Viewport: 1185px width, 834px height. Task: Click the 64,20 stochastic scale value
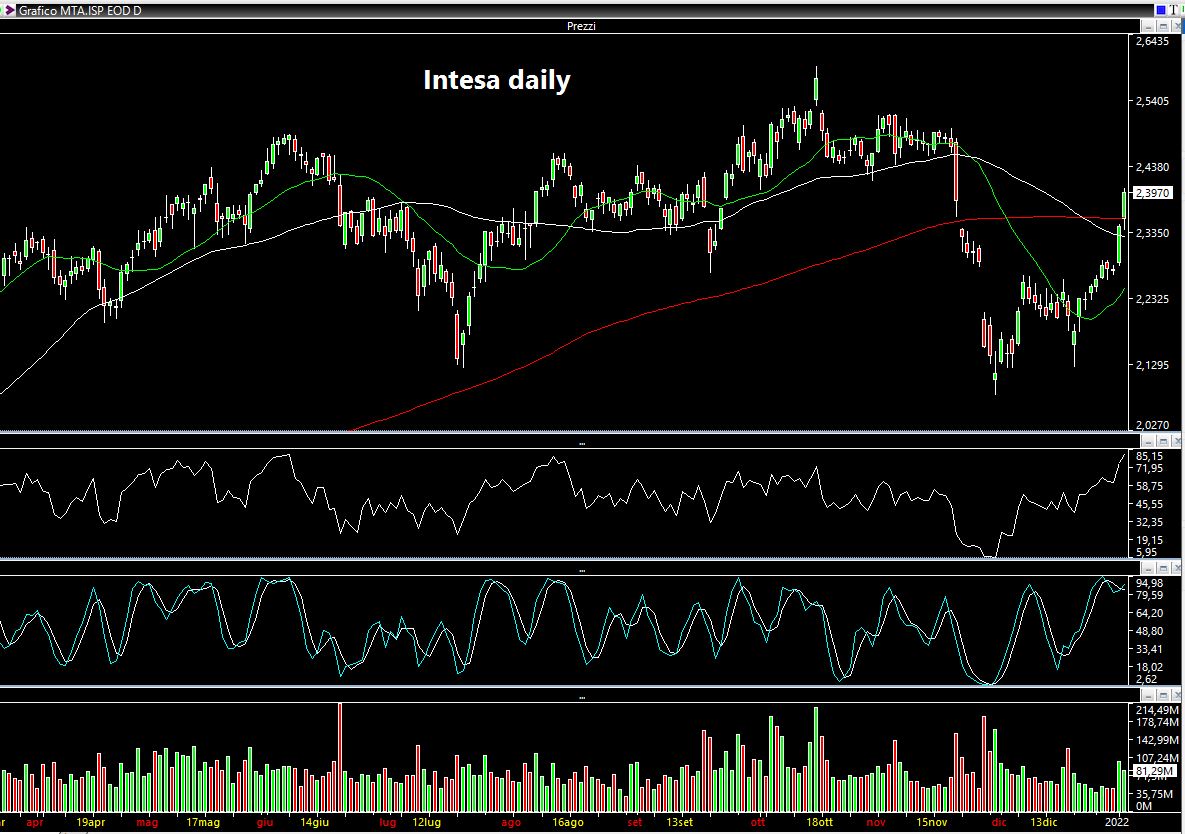tap(1149, 613)
